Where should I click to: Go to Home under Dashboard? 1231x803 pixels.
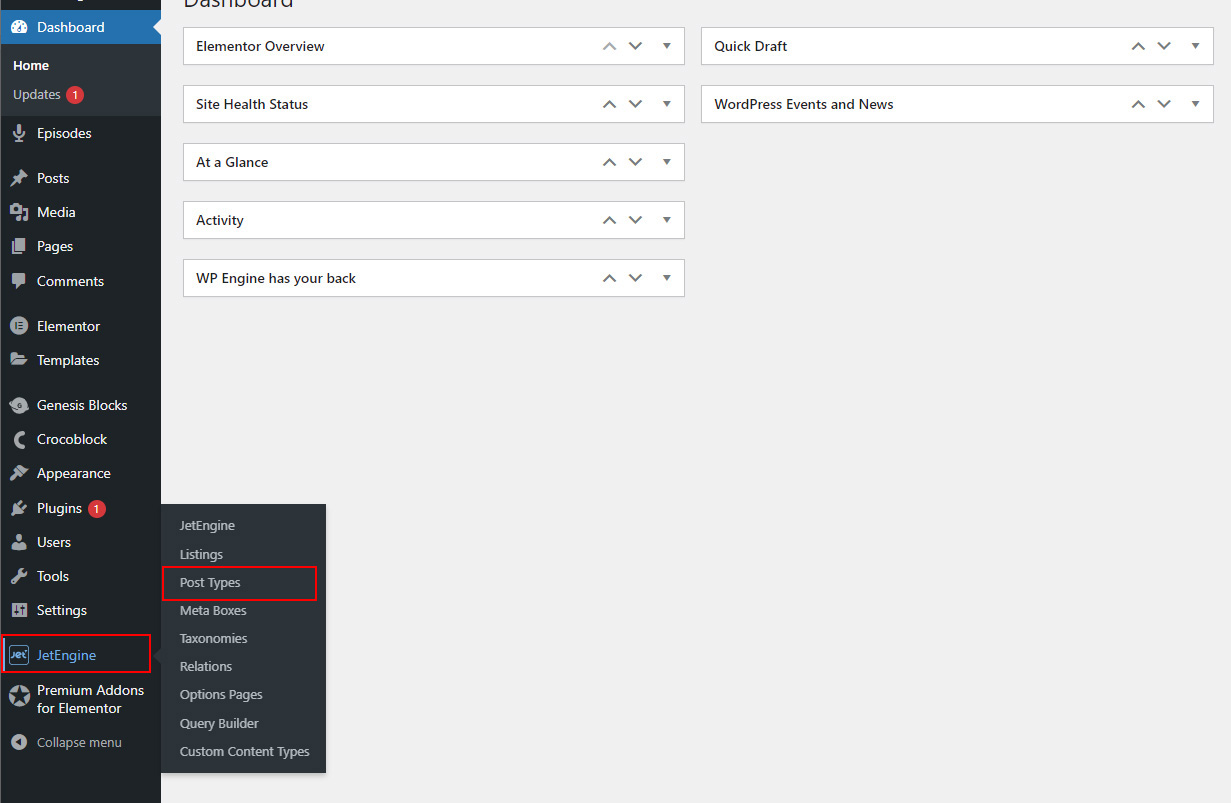31,66
